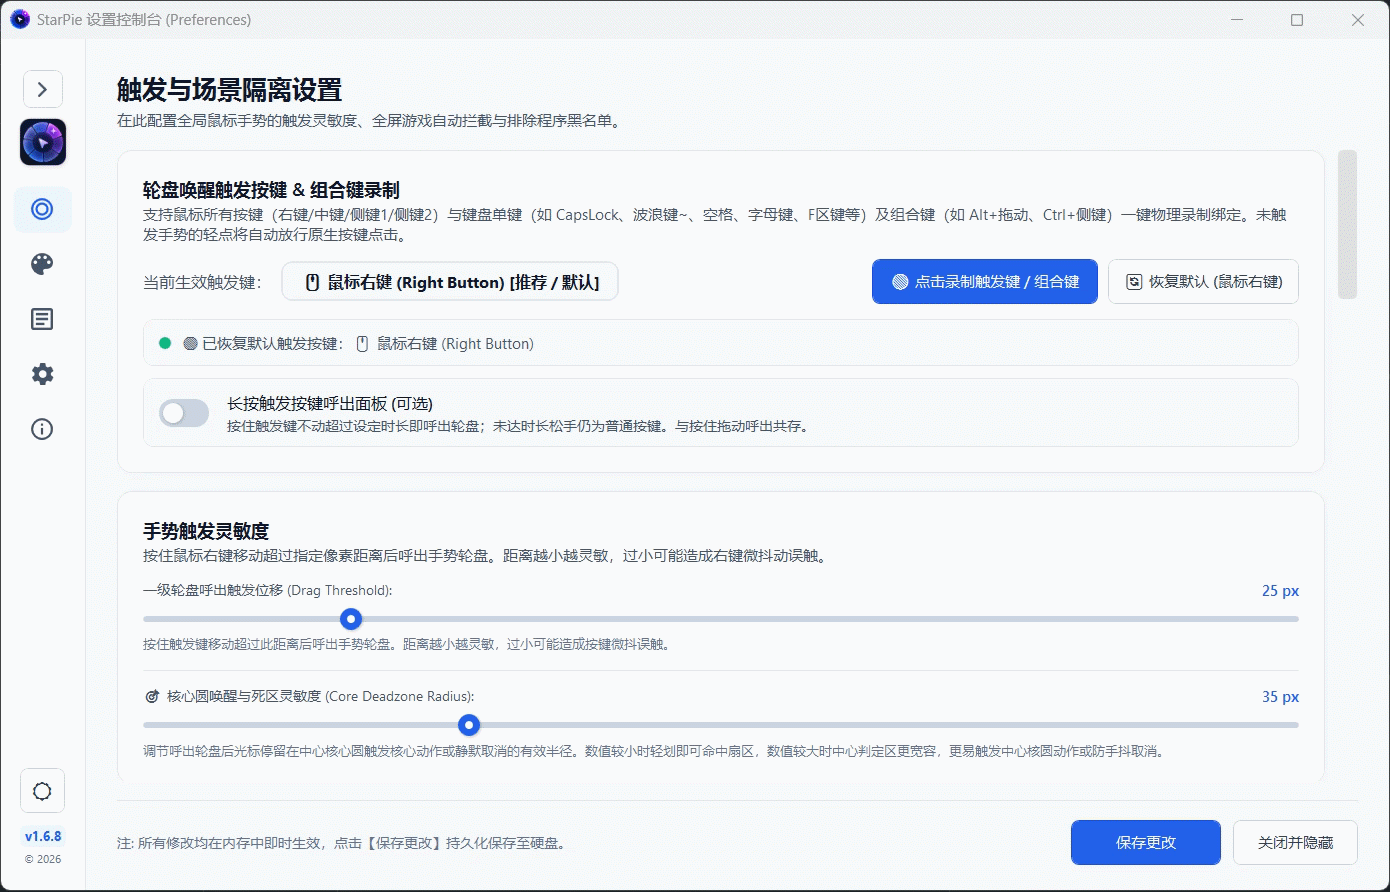This screenshot has width=1390, height=892.
Task: Open the appearance palette icon in the sidebar
Action: click(x=42, y=264)
